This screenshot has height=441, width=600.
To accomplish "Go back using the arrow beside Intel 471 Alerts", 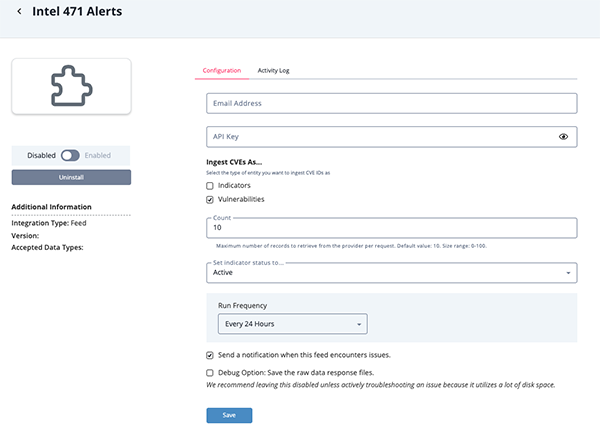I will coord(19,11).
